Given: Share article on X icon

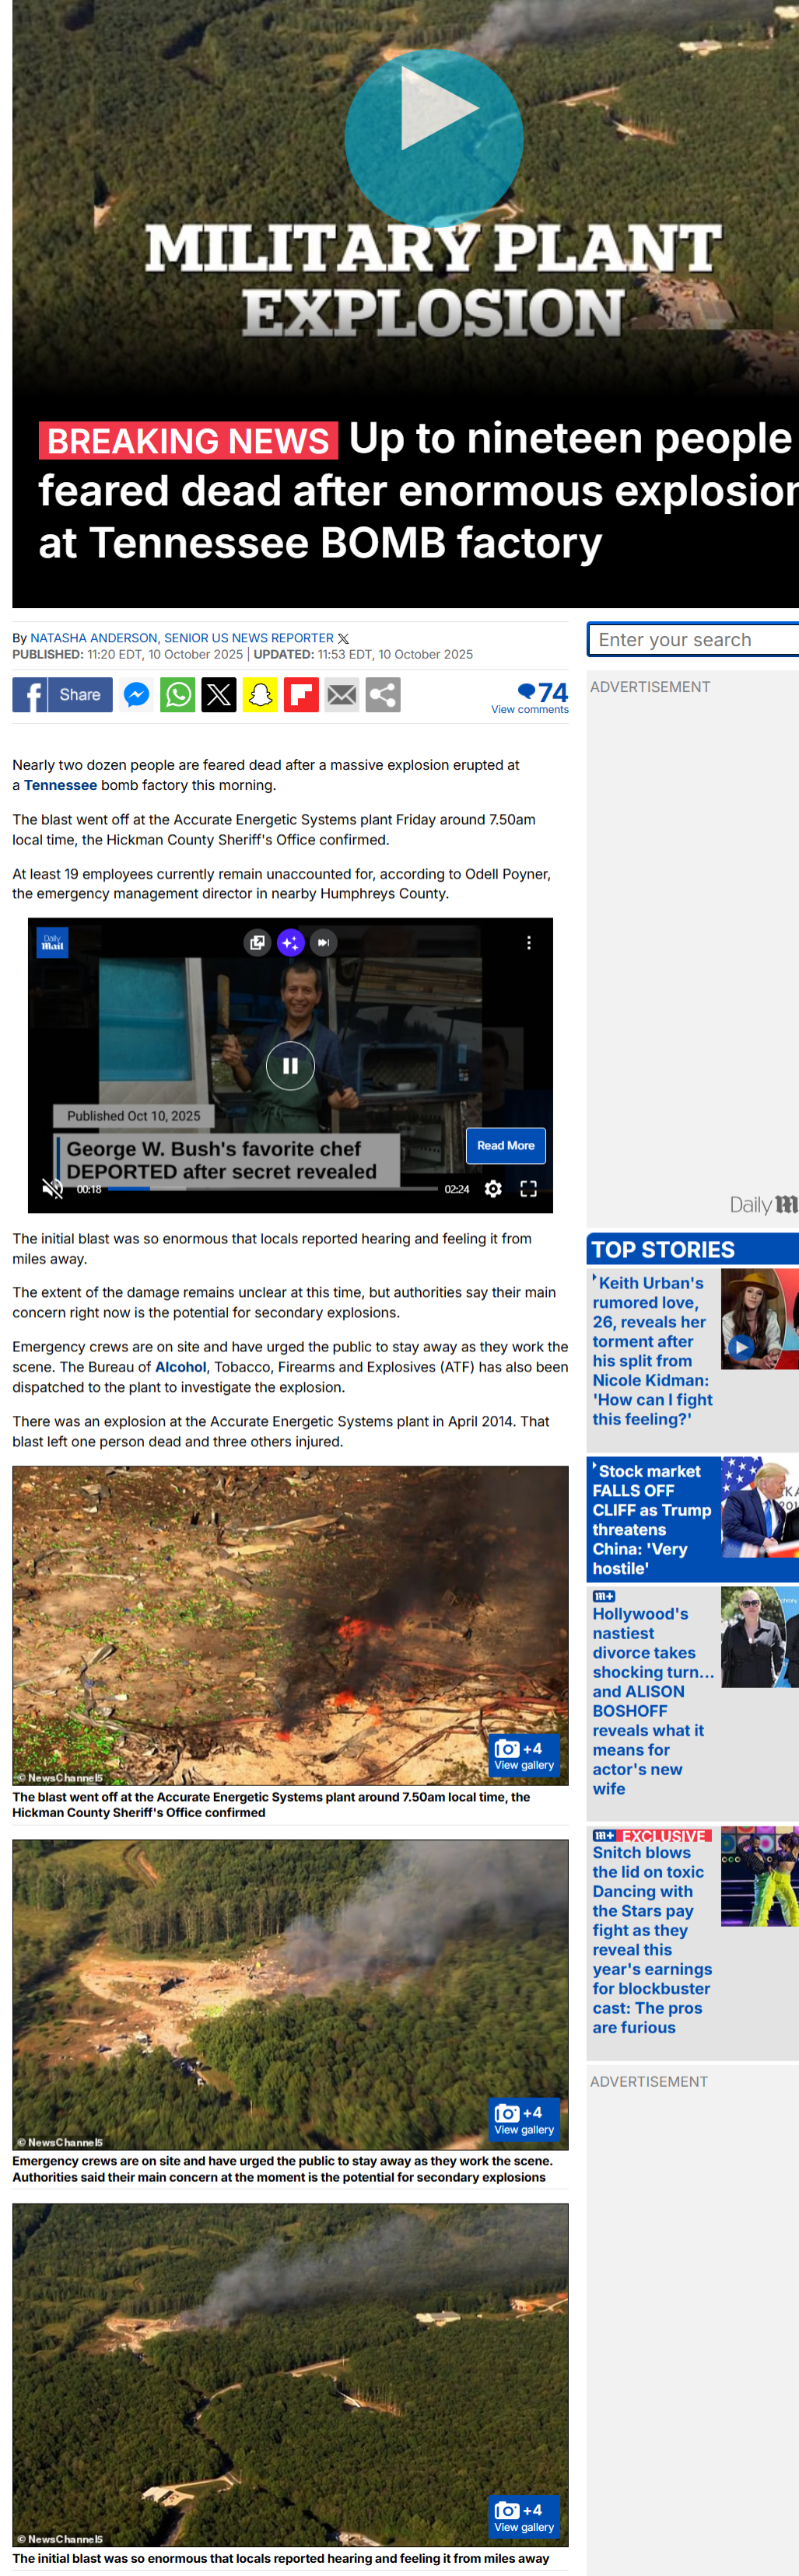Looking at the screenshot, I should pyautogui.click(x=219, y=694).
